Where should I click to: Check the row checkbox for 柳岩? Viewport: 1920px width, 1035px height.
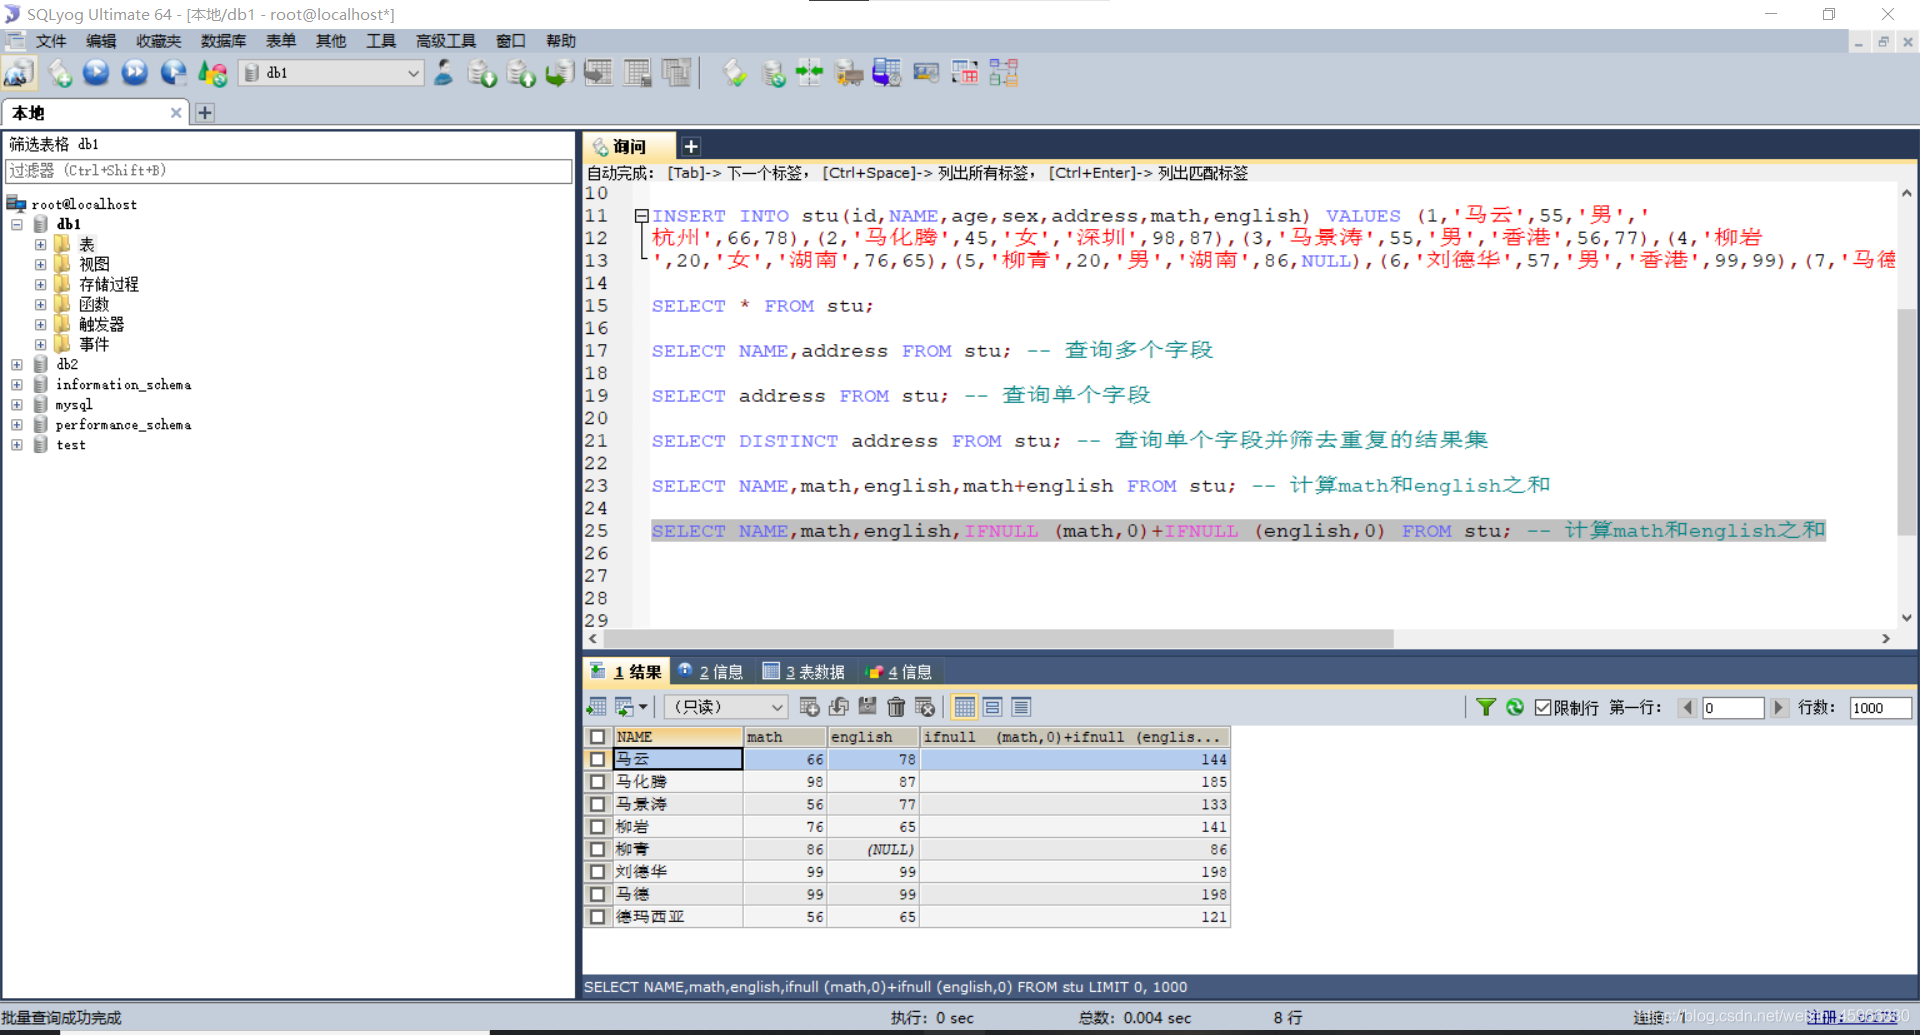tap(597, 827)
